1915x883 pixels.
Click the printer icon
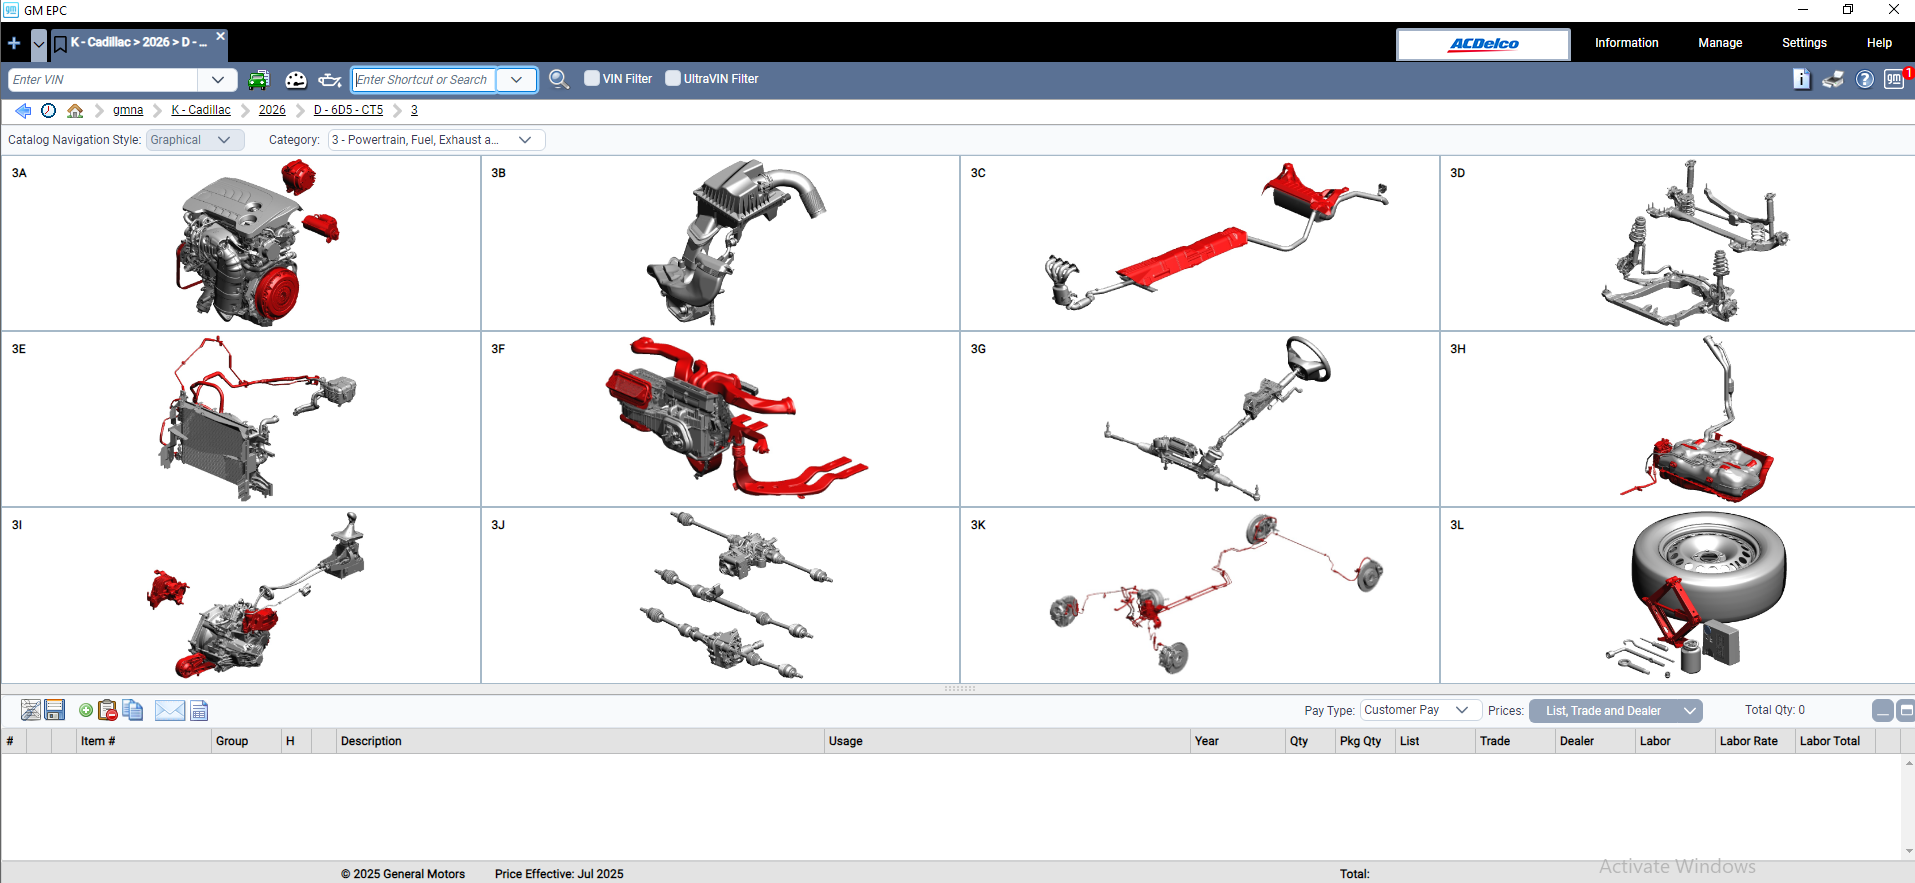(x=1833, y=79)
